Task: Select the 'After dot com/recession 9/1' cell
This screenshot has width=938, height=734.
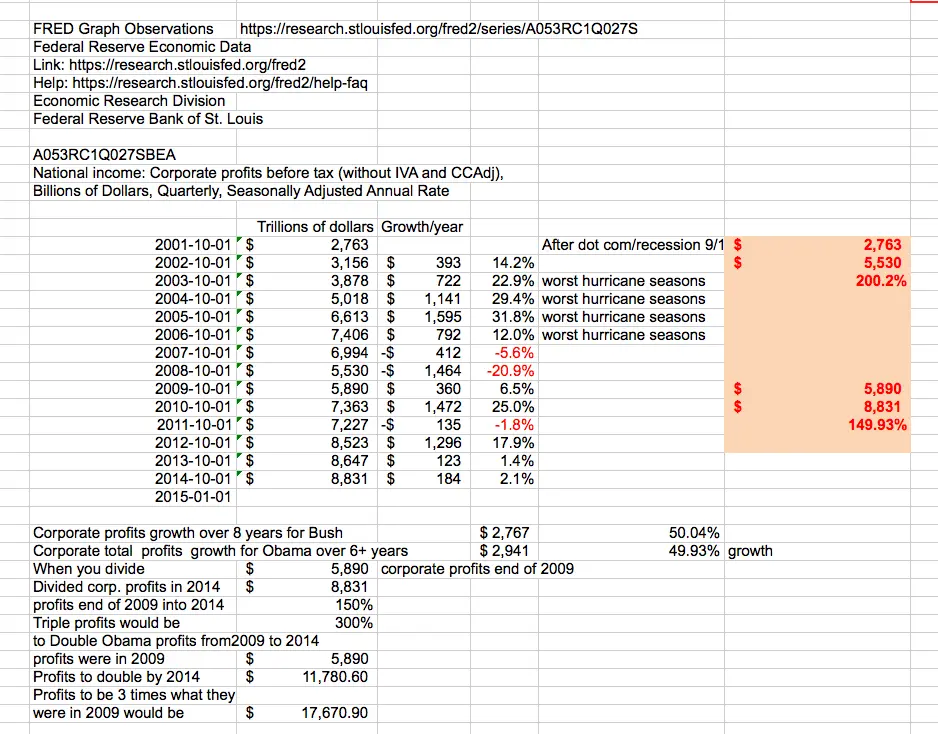Action: 633,245
